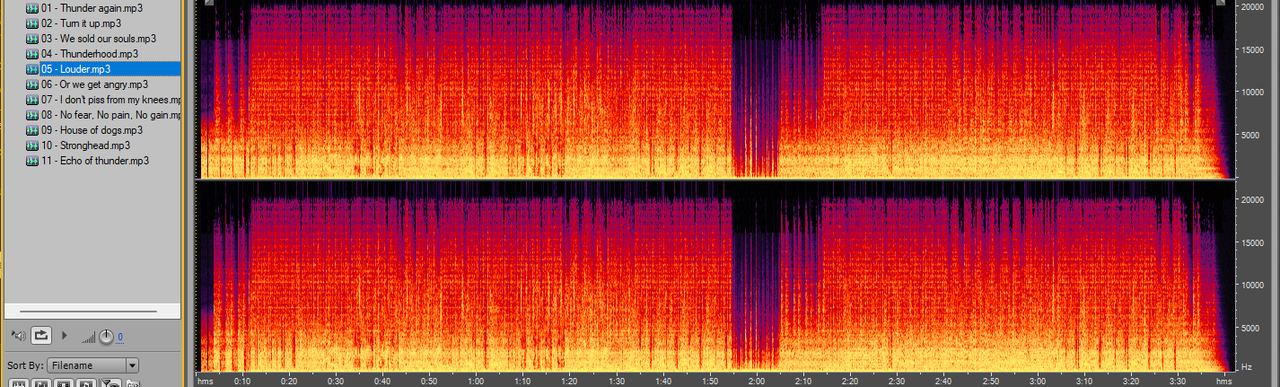Screen dimensions: 1280x387
Task: Click the 1:00 mark on the time ruler
Action: [476, 381]
